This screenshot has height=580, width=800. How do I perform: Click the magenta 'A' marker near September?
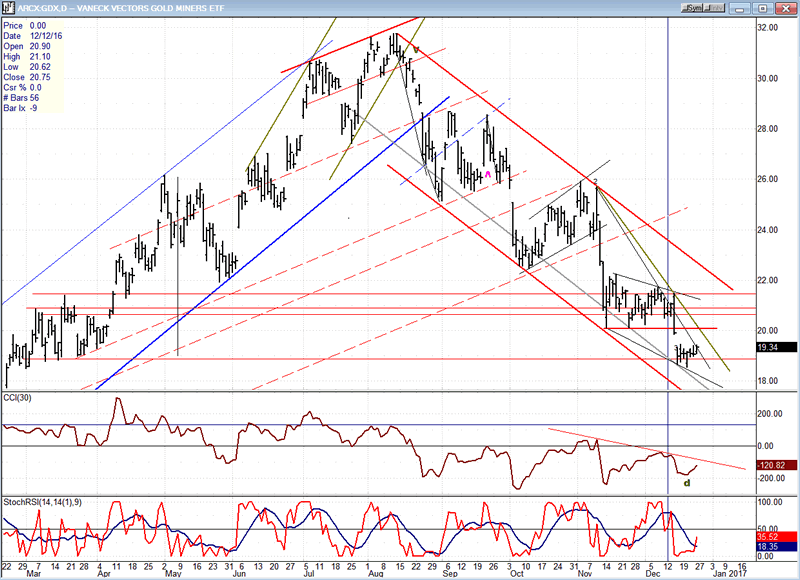click(x=488, y=175)
